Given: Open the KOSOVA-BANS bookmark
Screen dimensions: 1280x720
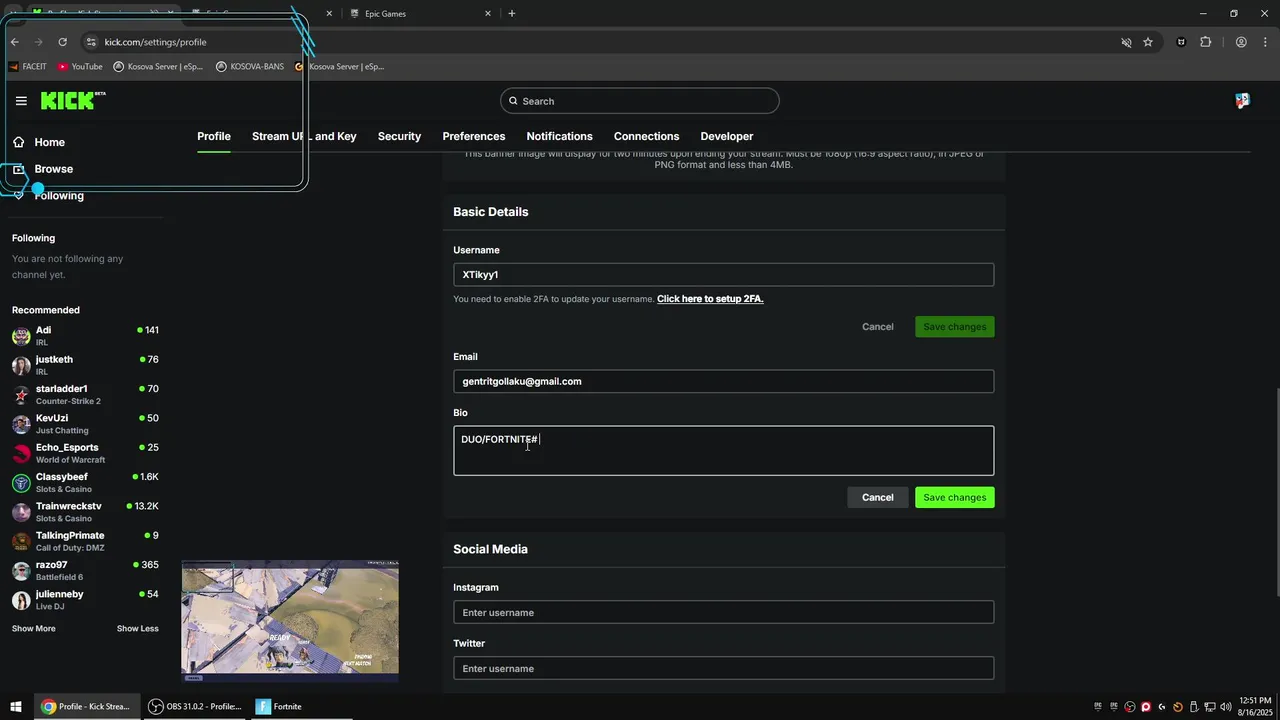Looking at the screenshot, I should pyautogui.click(x=250, y=67).
